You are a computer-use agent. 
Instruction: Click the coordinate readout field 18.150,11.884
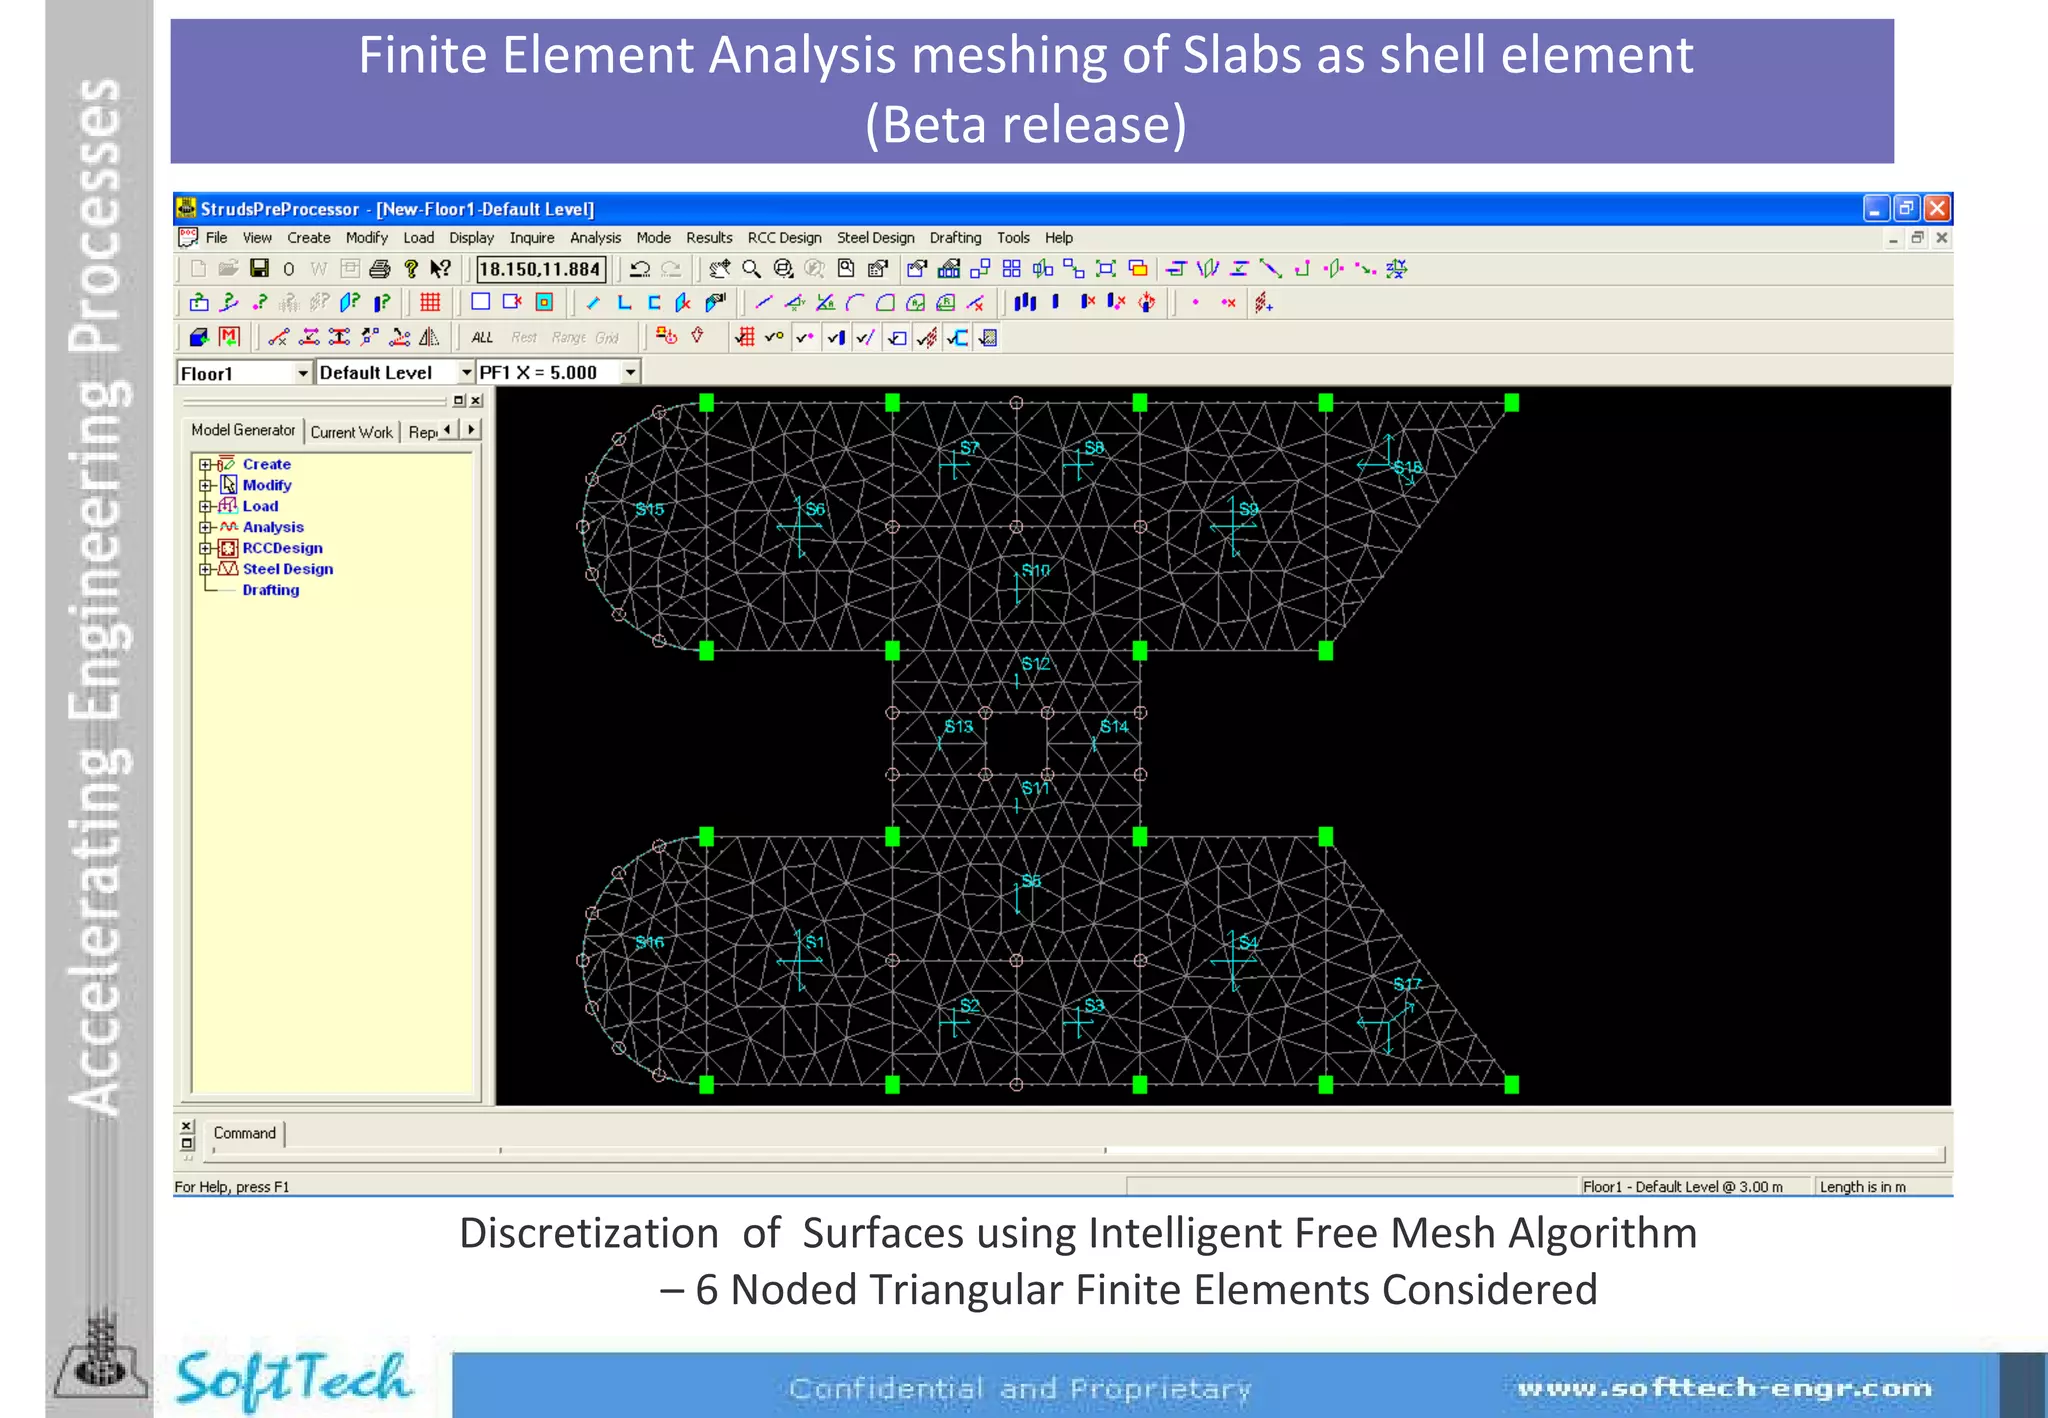pyautogui.click(x=540, y=269)
